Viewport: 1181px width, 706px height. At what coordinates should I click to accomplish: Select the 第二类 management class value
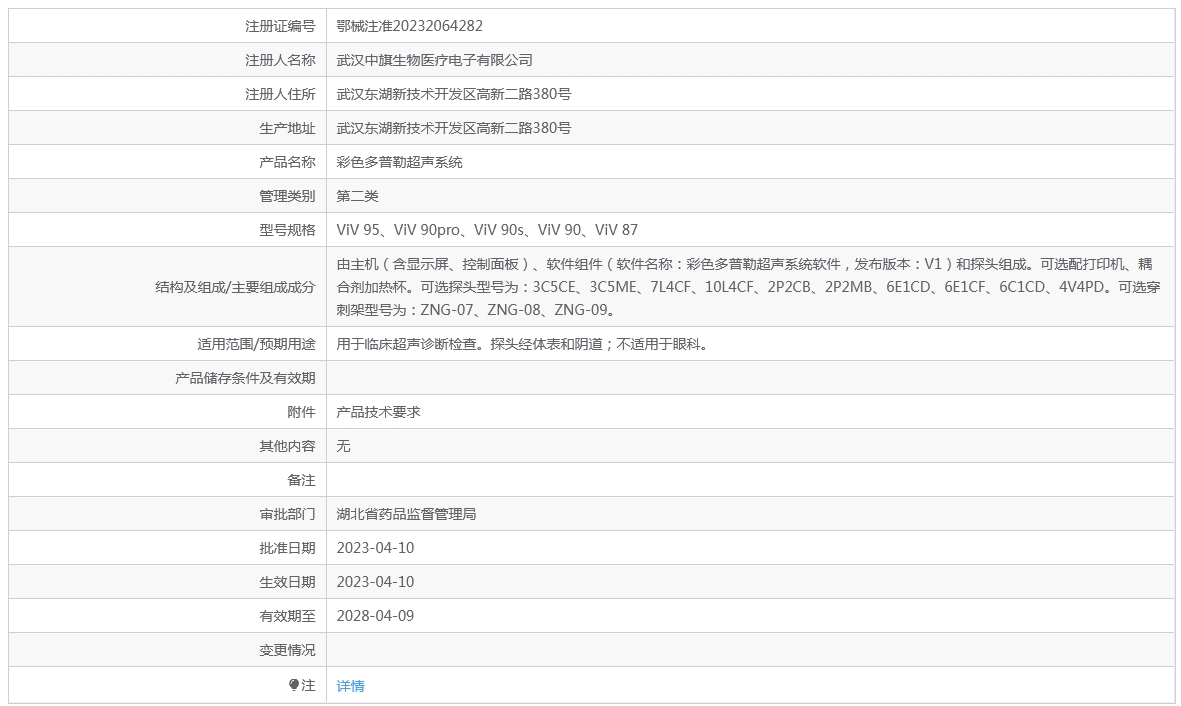coord(357,196)
